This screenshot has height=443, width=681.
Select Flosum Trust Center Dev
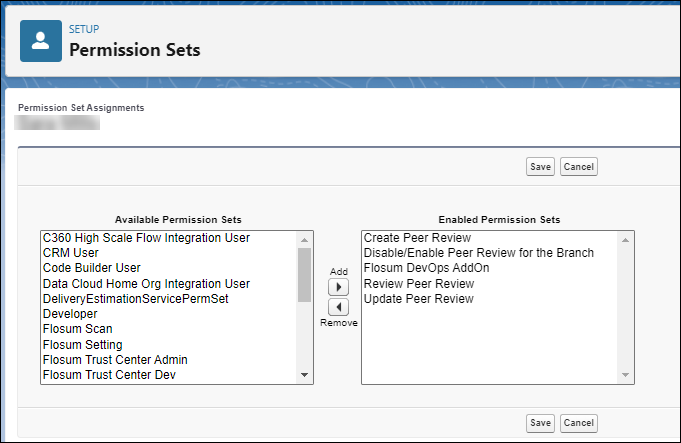(x=109, y=375)
